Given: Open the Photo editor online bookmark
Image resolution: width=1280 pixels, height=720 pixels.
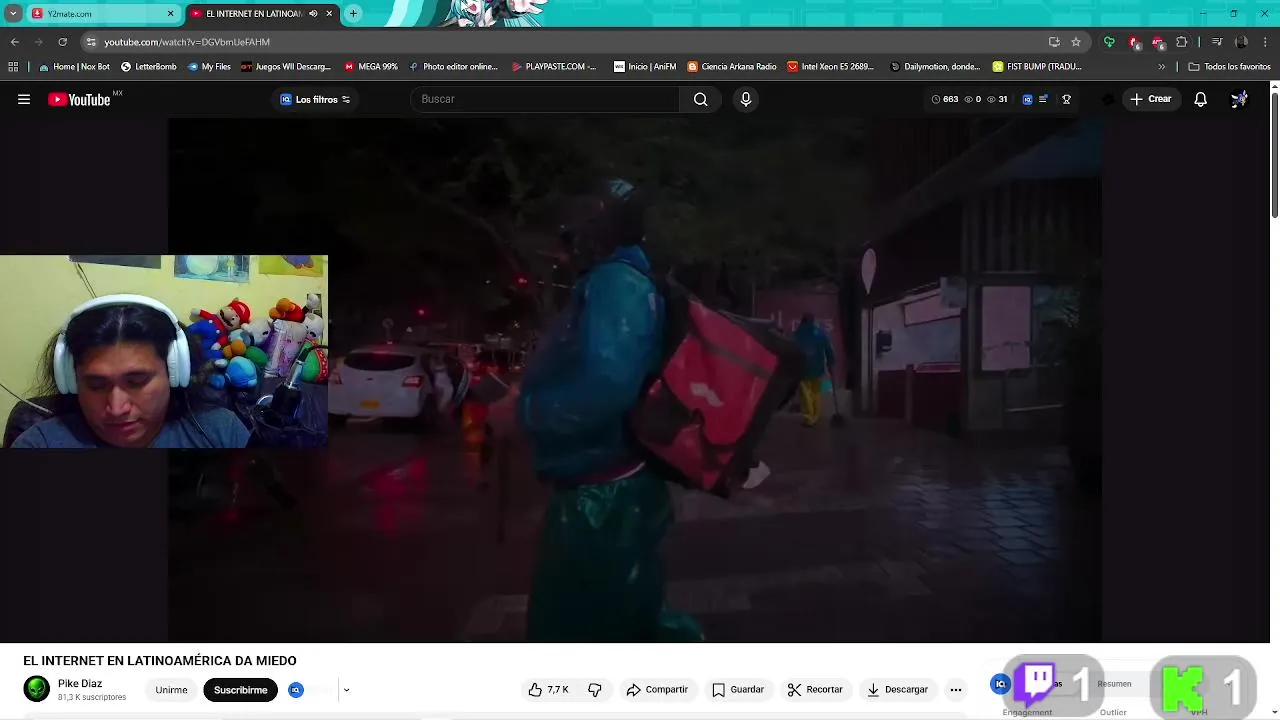Looking at the screenshot, I should [x=453, y=67].
